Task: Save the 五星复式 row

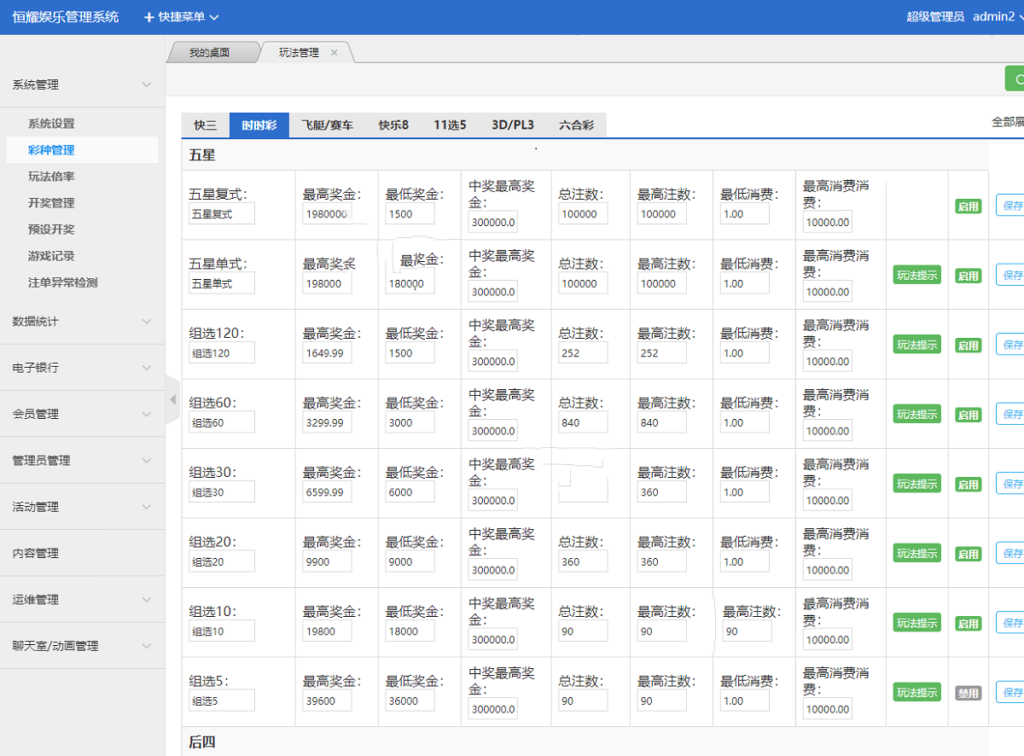Action: (x=1010, y=206)
